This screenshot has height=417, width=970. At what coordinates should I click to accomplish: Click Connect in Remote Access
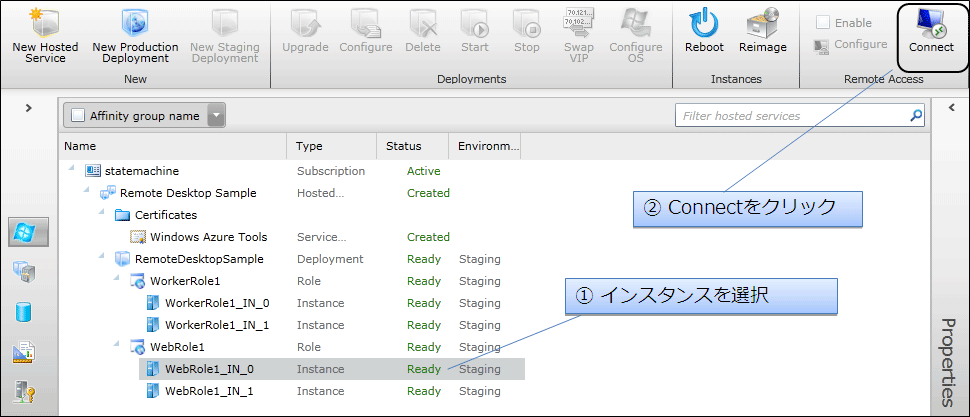coord(931,32)
